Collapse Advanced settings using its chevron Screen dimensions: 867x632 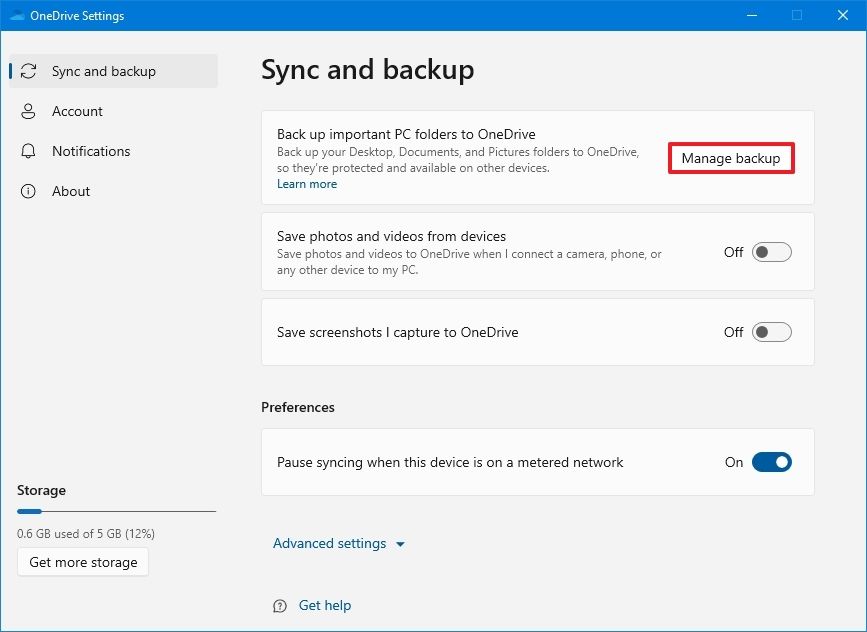(400, 544)
